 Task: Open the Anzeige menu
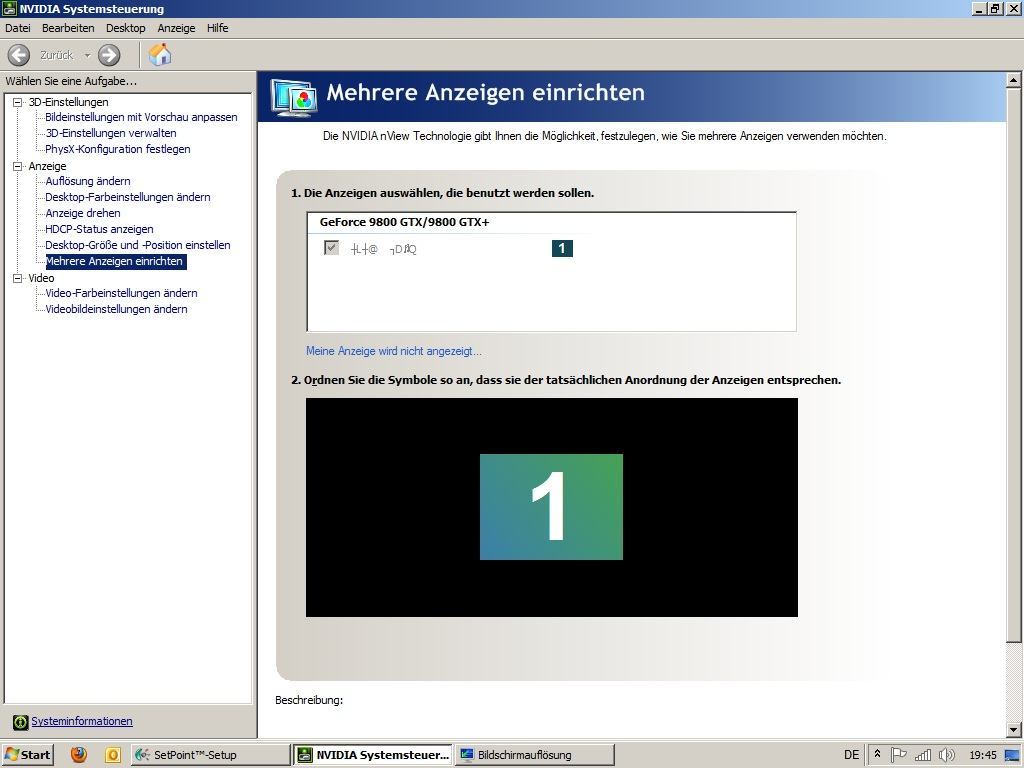pos(176,28)
